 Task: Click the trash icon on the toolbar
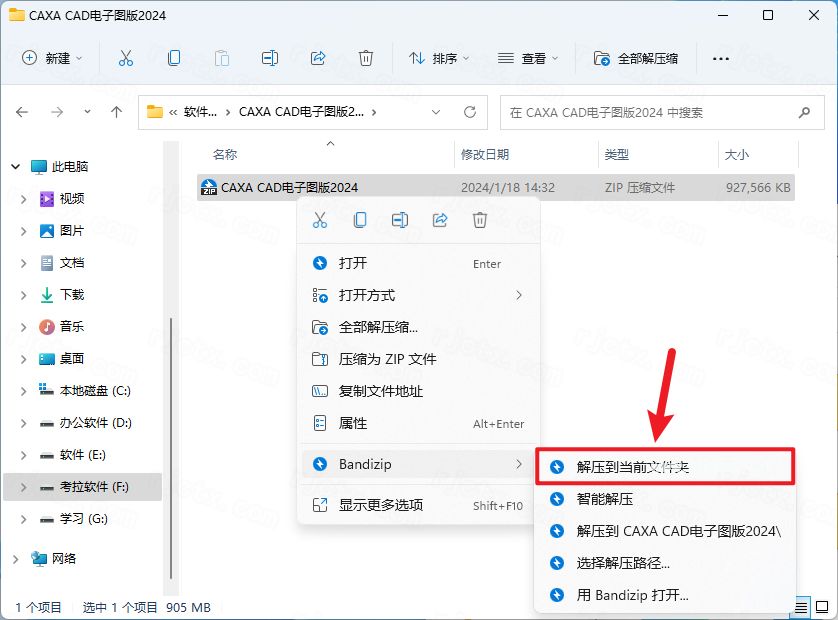pos(366,58)
